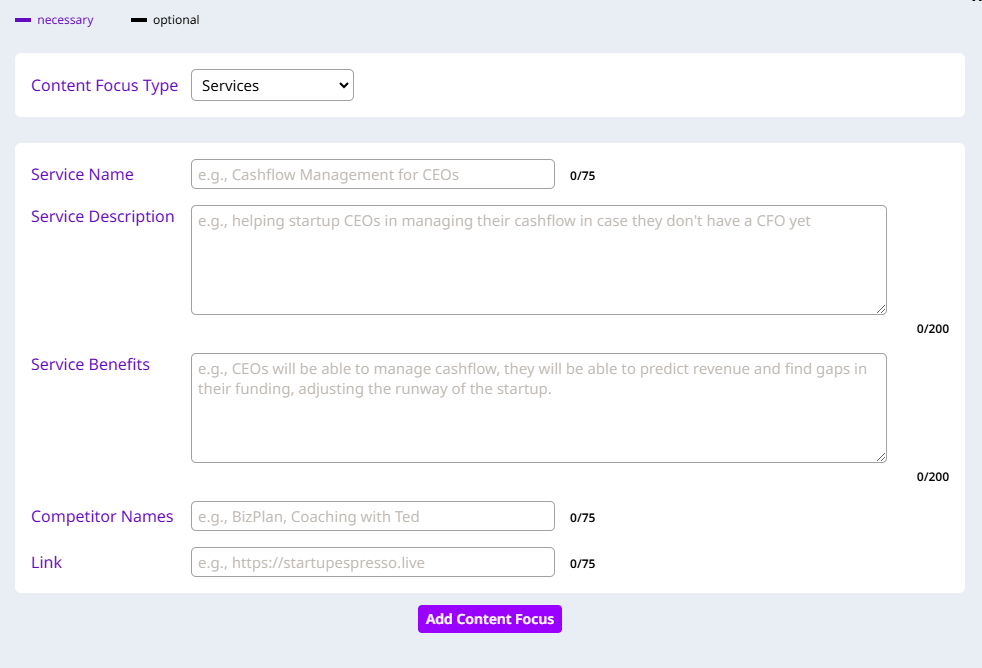Click the black optional legend marker

[139, 20]
